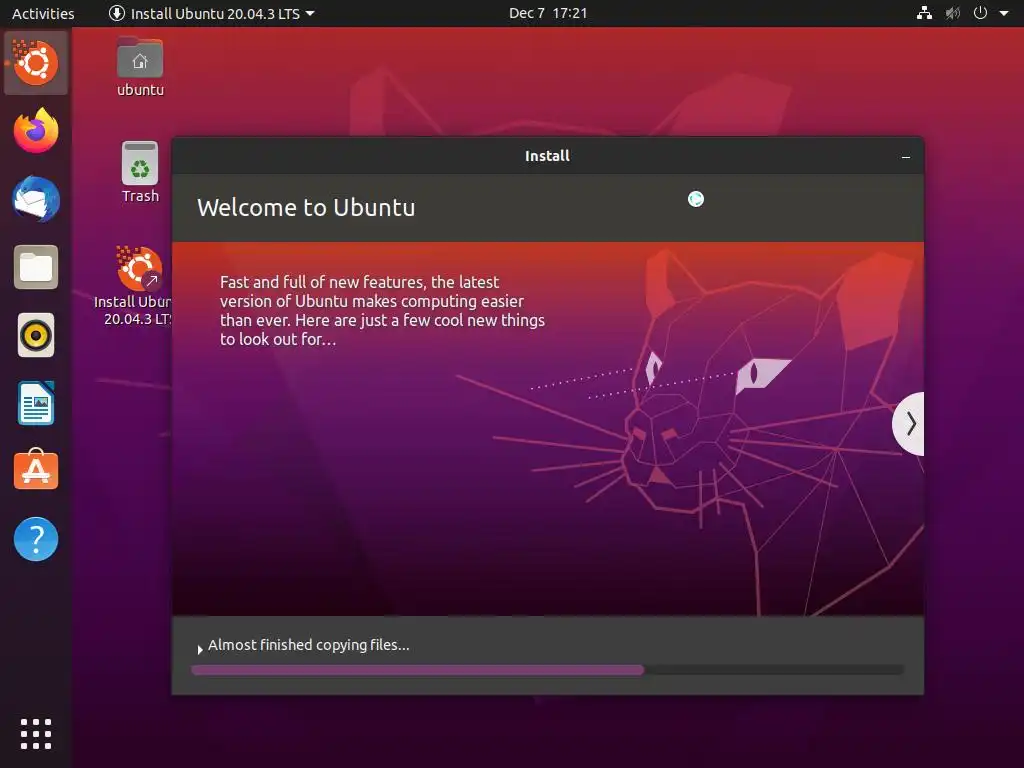Launch Rhythmbox music player from dock

pyautogui.click(x=36, y=335)
